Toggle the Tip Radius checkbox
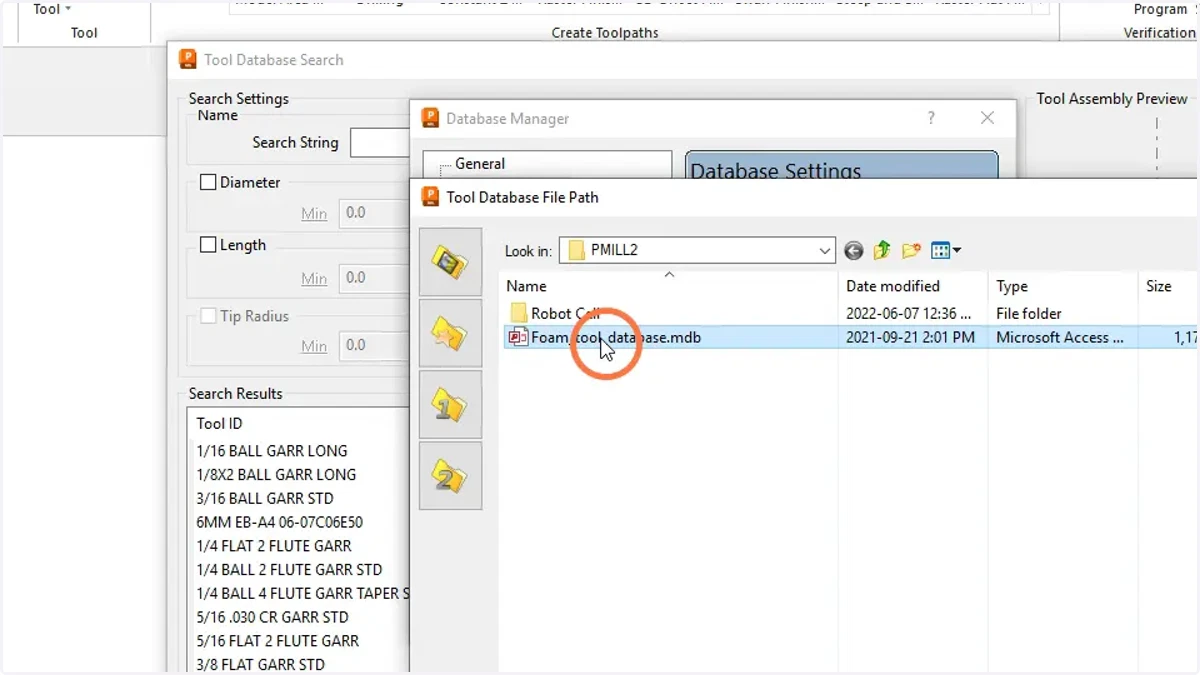The image size is (1200, 675). 208,316
